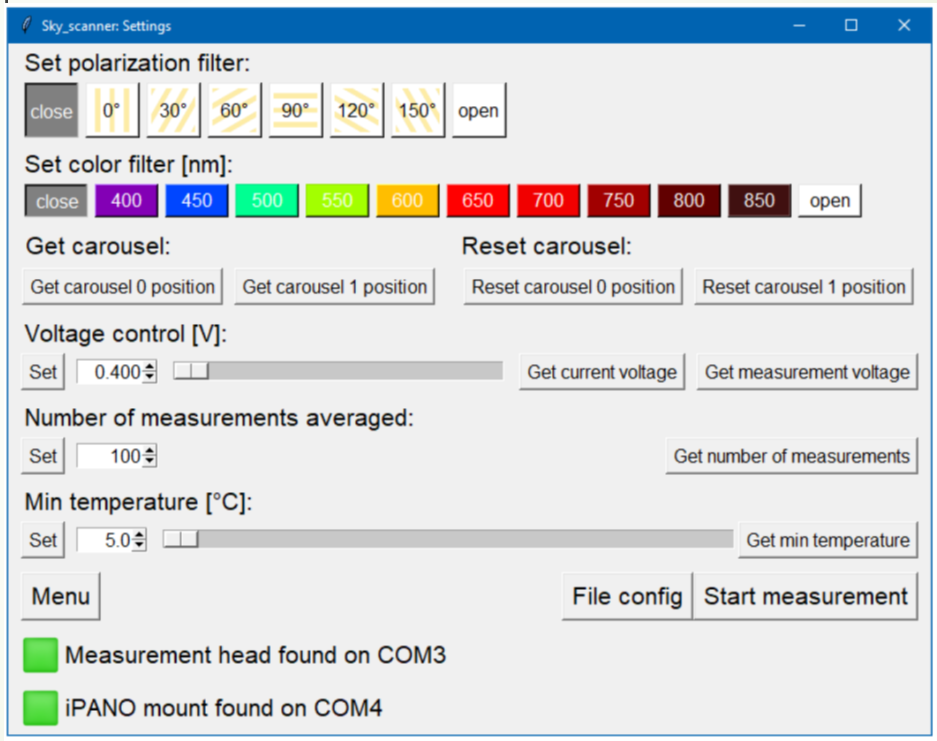The width and height of the screenshot is (937, 741).
Task: Open the Menu button
Action: pyautogui.click(x=61, y=597)
